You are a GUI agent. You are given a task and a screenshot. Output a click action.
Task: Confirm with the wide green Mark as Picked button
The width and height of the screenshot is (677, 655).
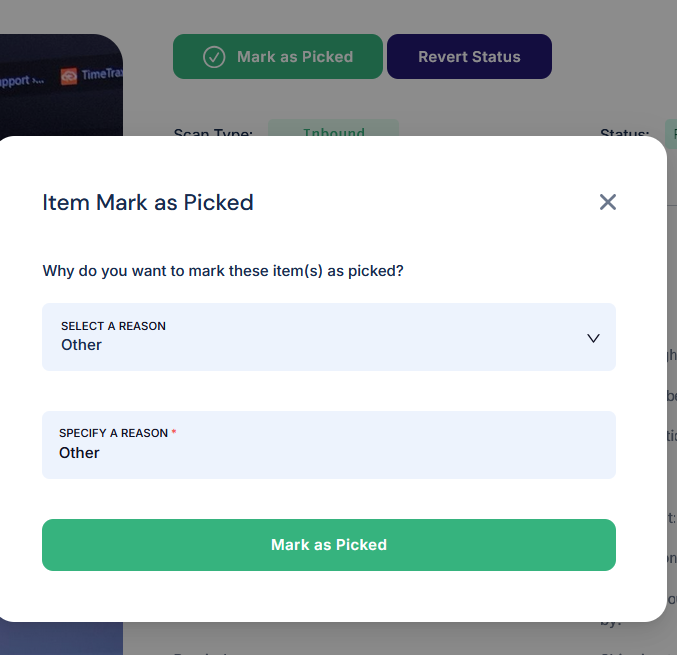pyautogui.click(x=329, y=545)
